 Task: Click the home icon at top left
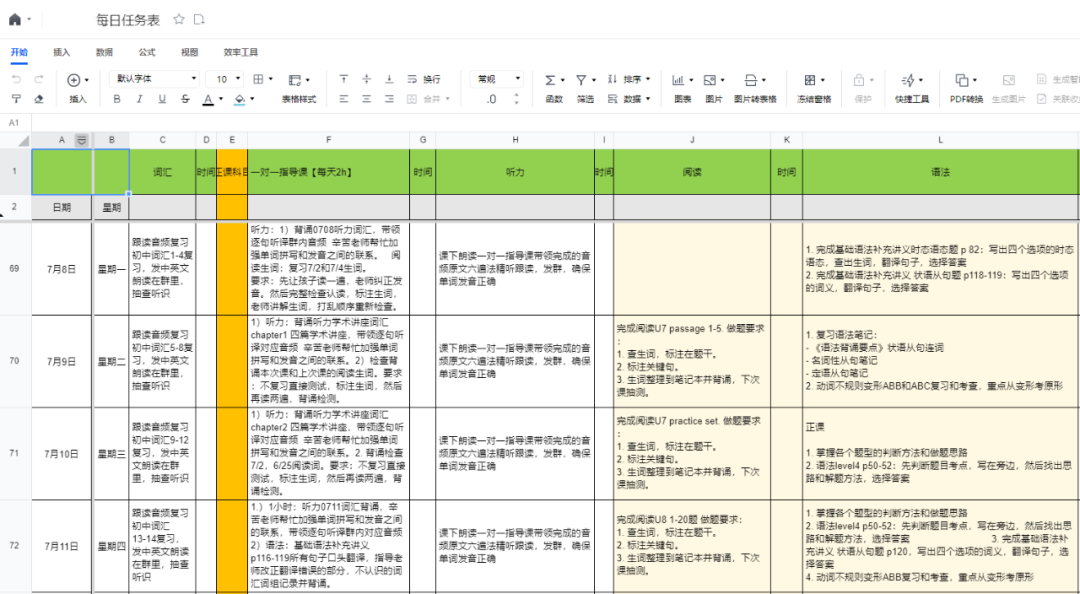(x=14, y=19)
